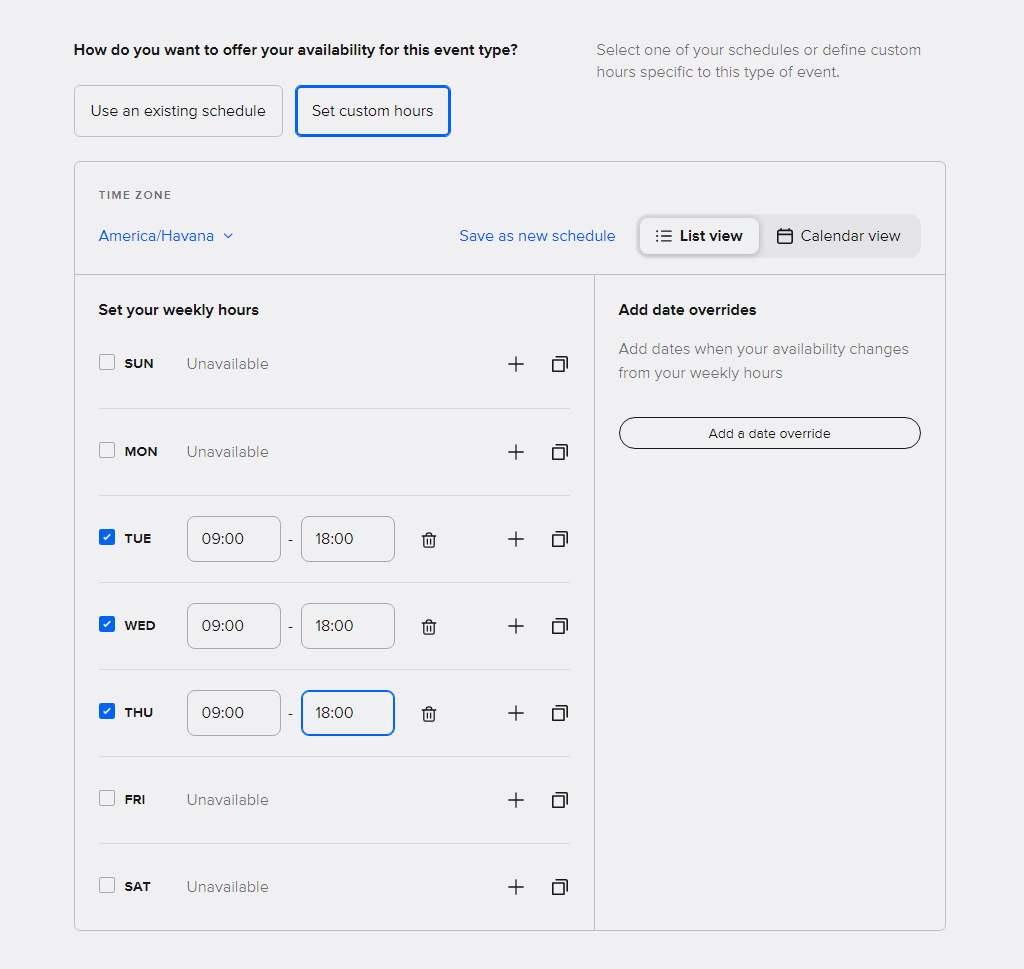Open Tuesday's 18:00 end time picker
This screenshot has width=1024, height=969.
click(x=348, y=539)
